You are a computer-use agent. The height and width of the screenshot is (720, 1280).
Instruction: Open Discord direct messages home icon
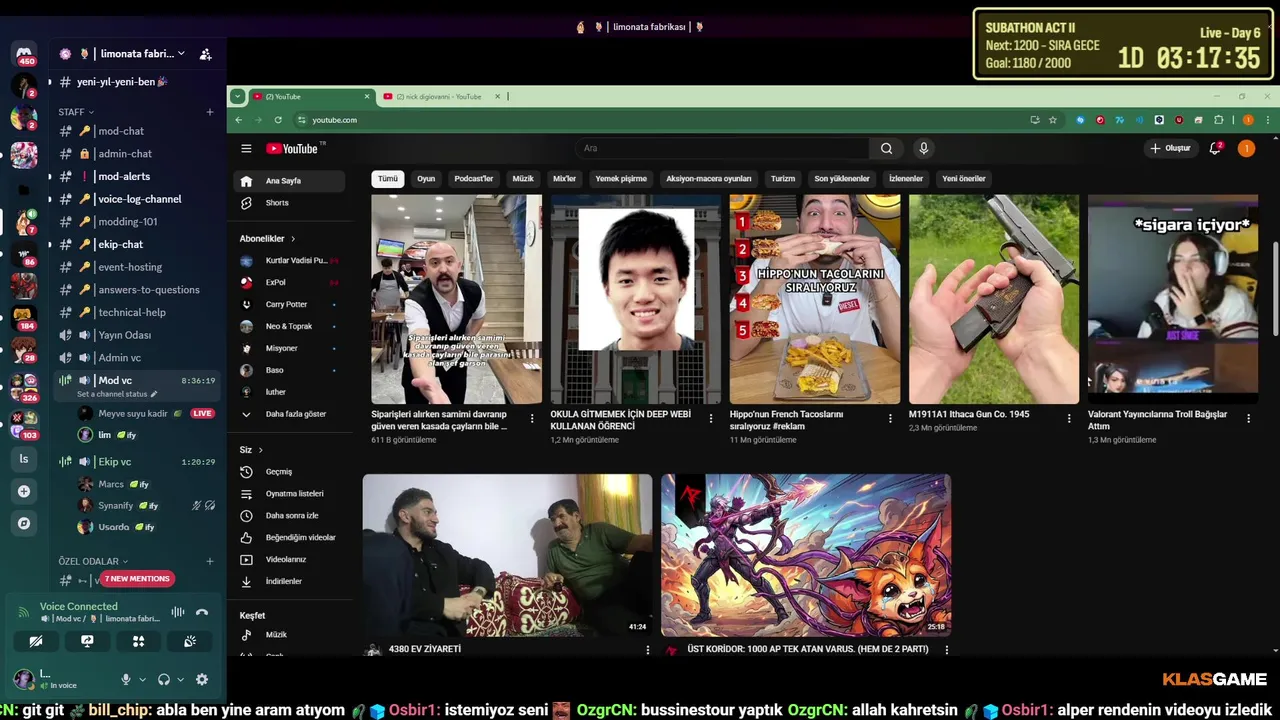click(x=24, y=54)
